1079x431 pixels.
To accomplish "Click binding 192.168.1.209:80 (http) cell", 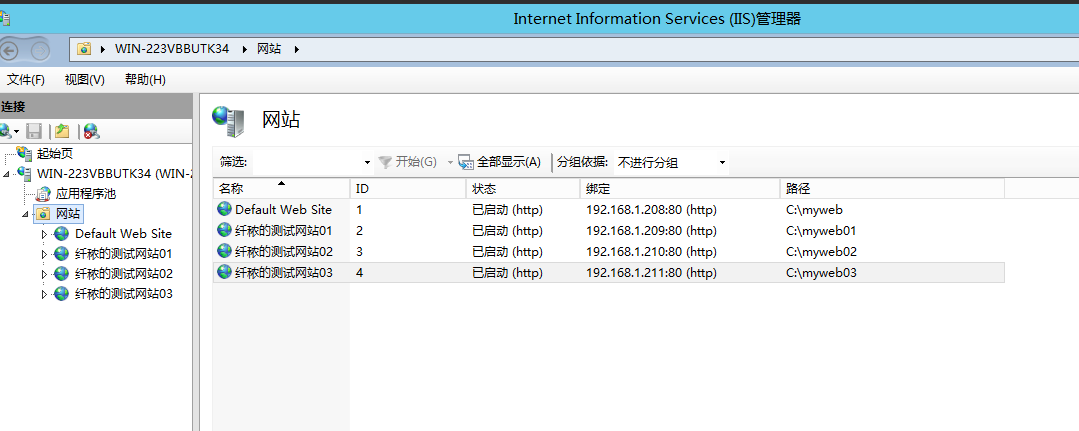I will [652, 231].
